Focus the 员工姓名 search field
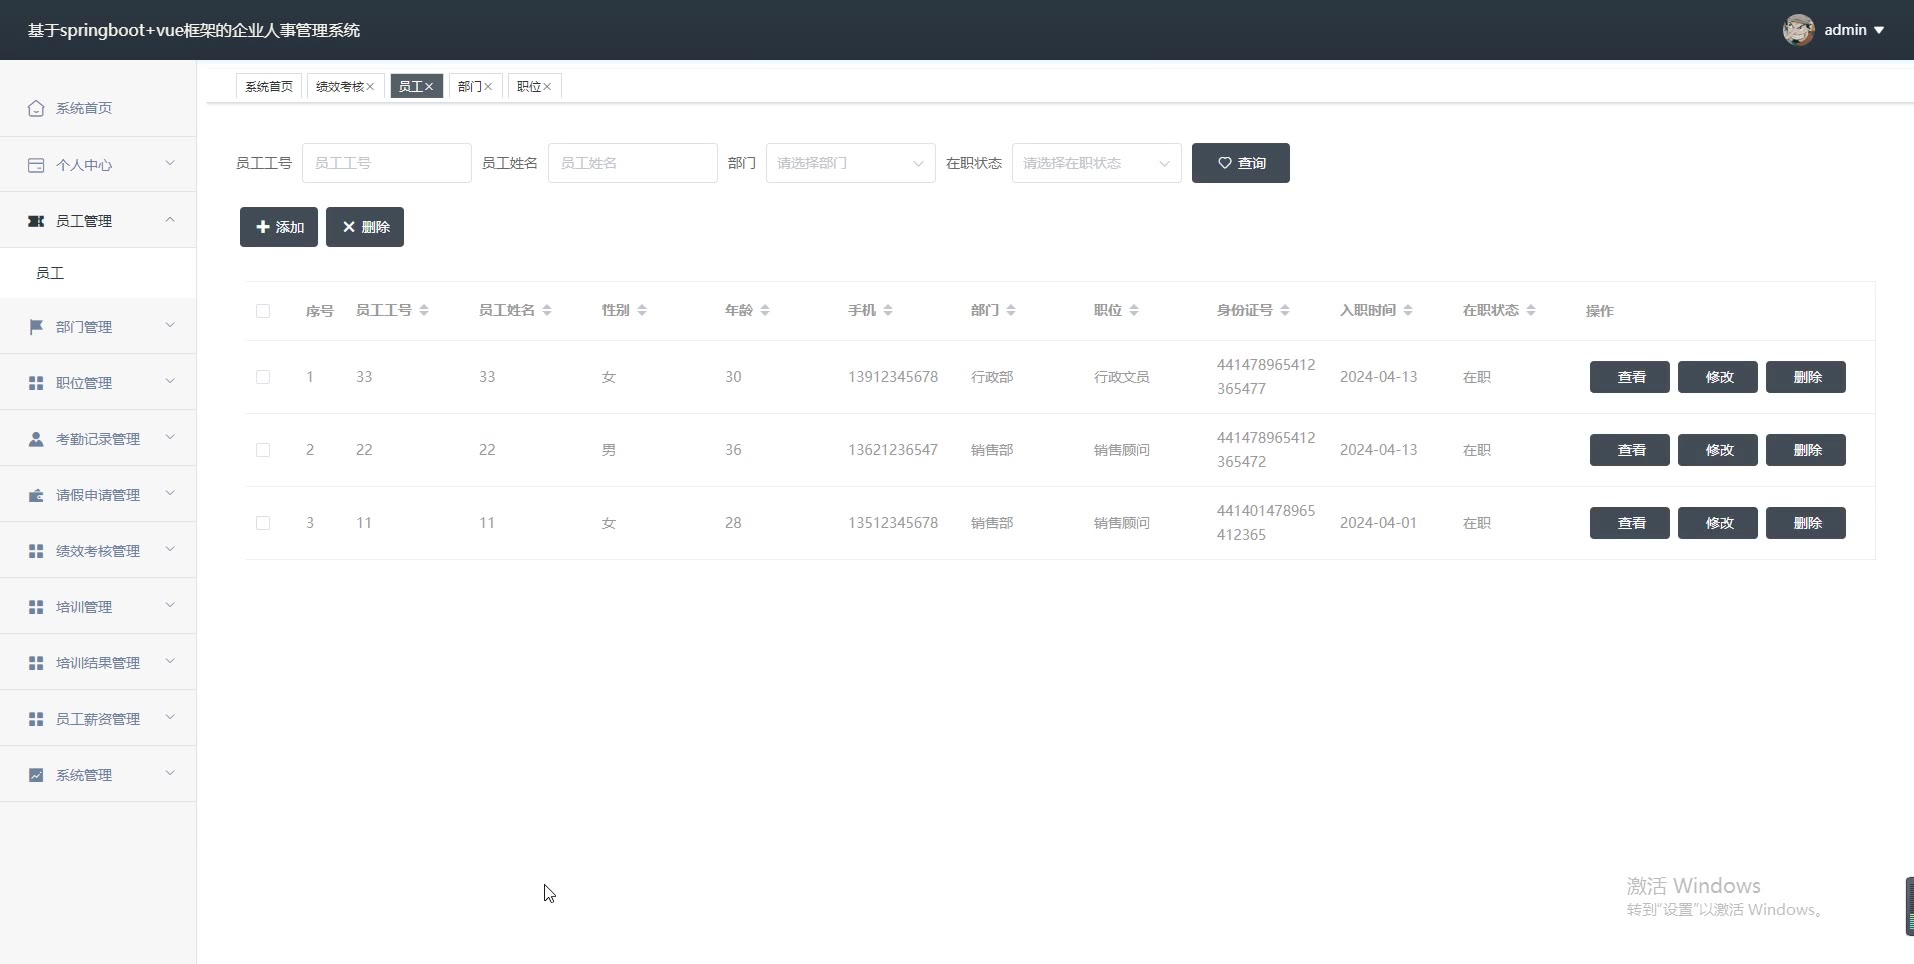Image resolution: width=1914 pixels, height=964 pixels. [x=632, y=163]
